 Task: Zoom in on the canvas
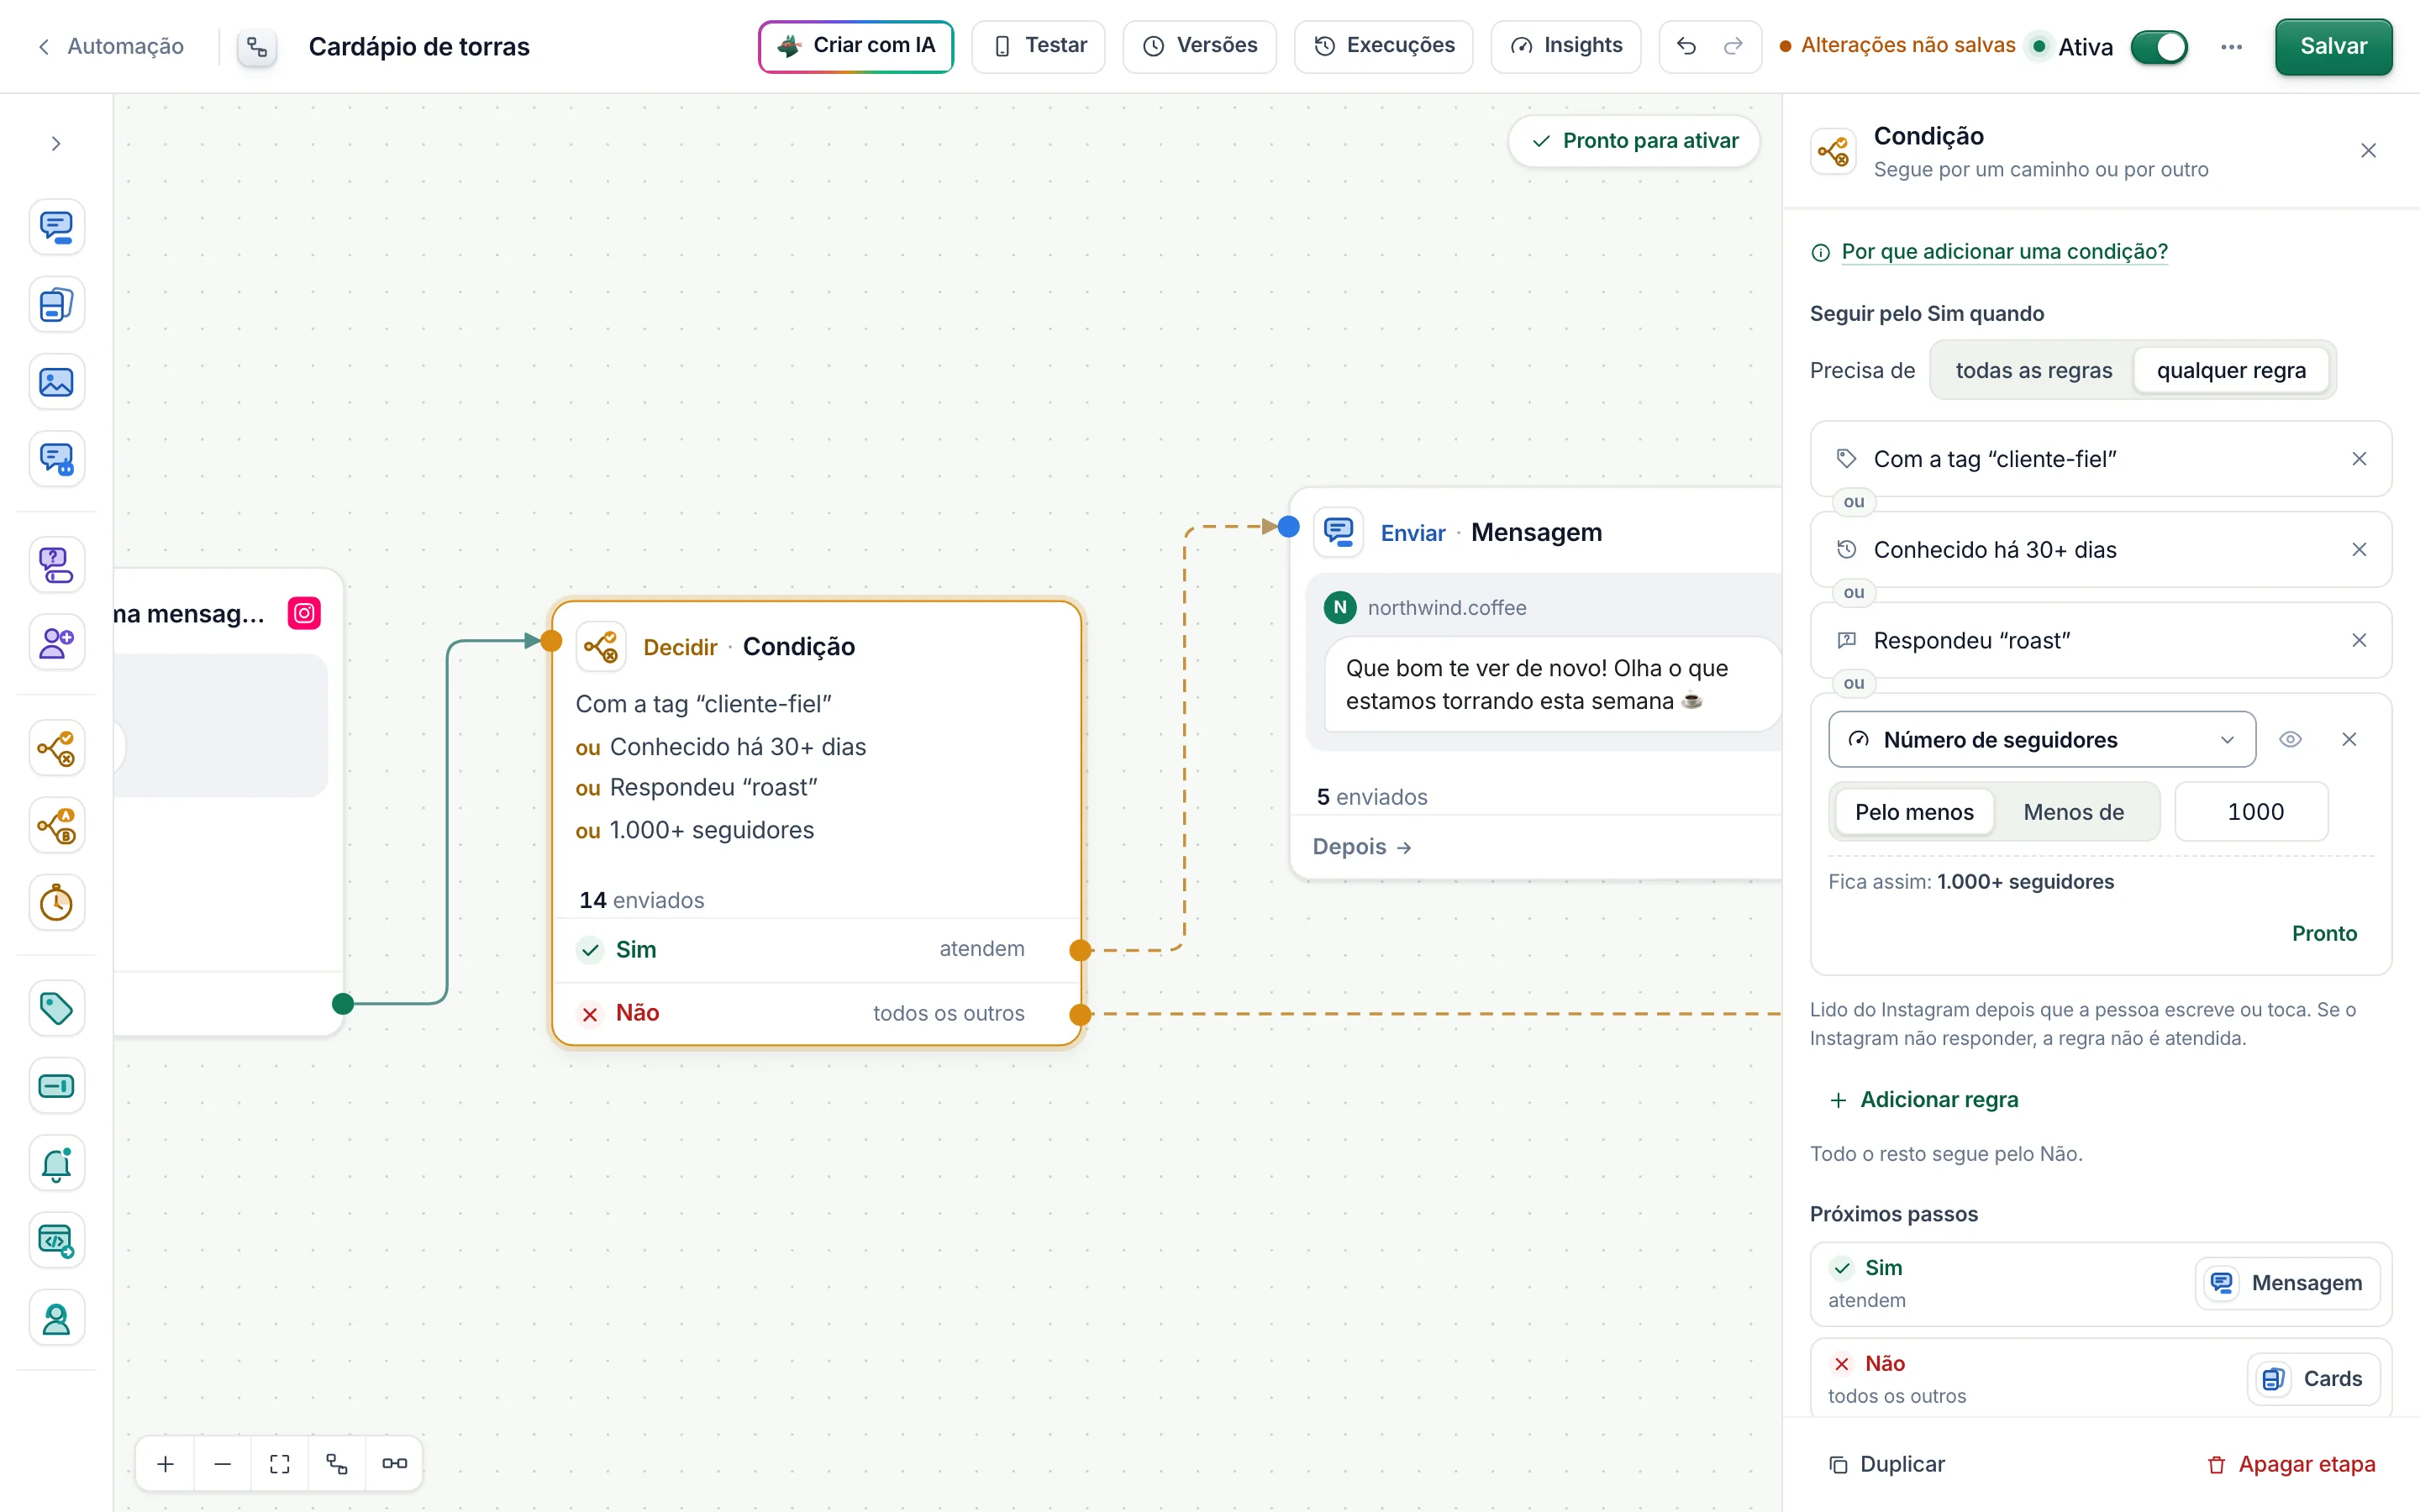(166, 1464)
